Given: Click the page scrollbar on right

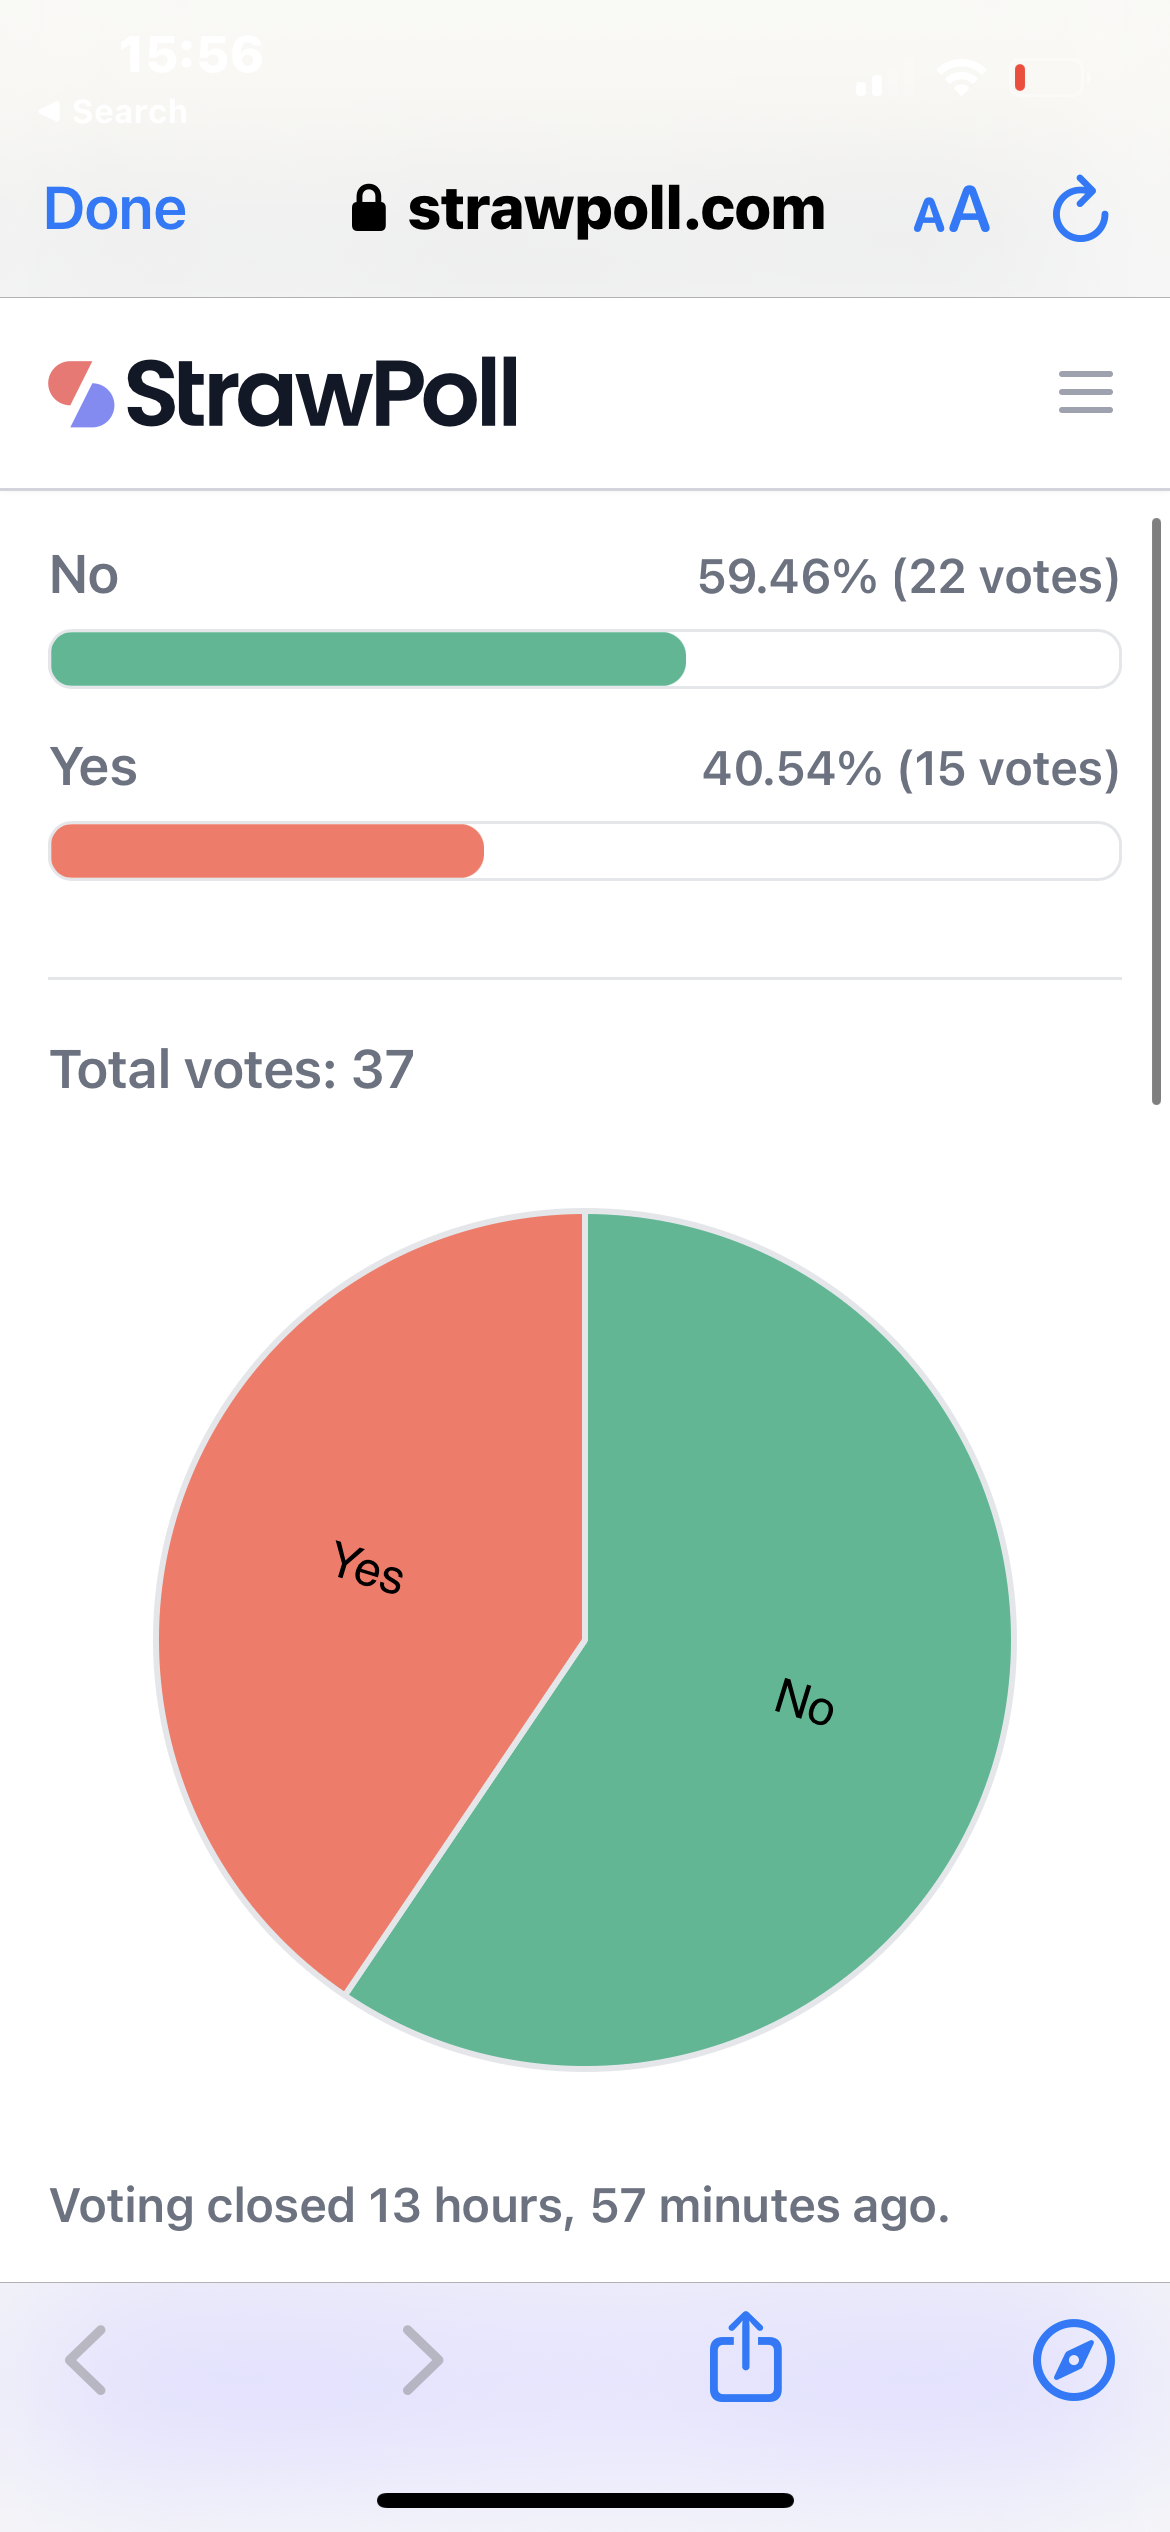Looking at the screenshot, I should [1156, 811].
